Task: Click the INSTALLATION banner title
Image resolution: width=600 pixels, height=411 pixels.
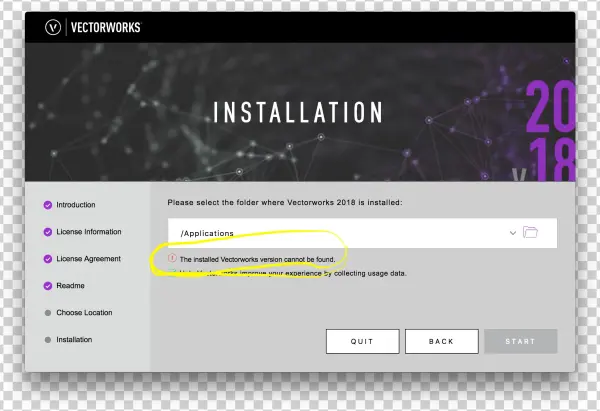Action: point(298,113)
